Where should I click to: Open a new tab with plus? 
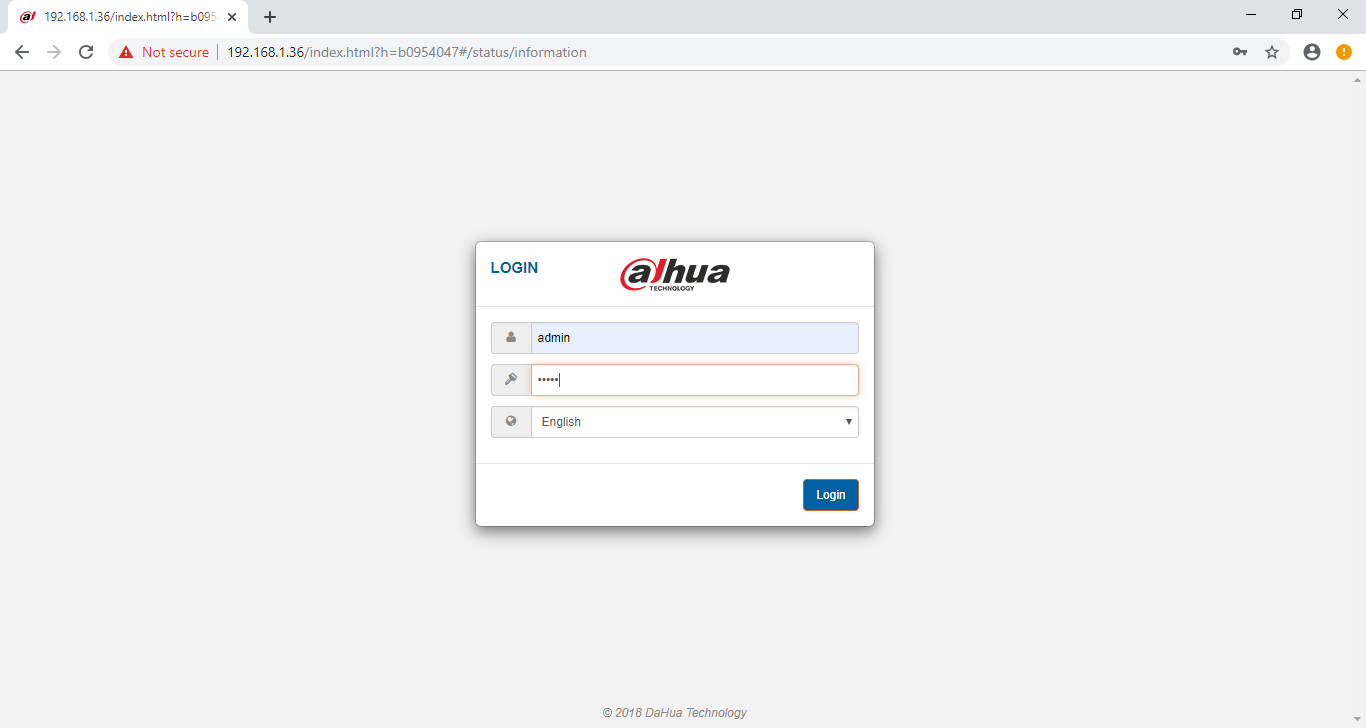270,17
